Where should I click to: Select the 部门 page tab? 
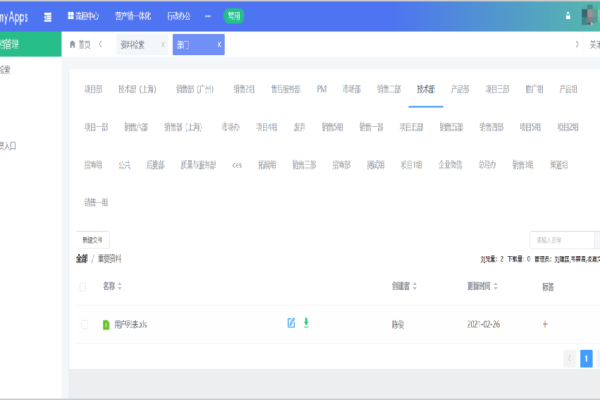point(199,44)
